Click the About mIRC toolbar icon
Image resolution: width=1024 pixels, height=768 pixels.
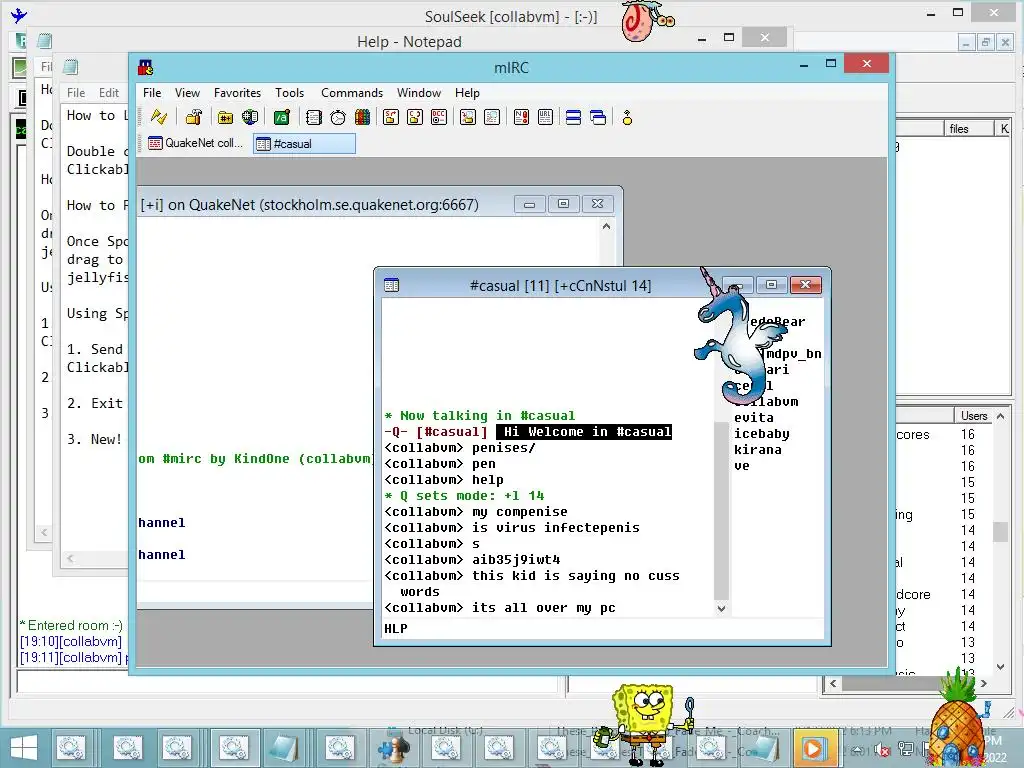click(627, 118)
